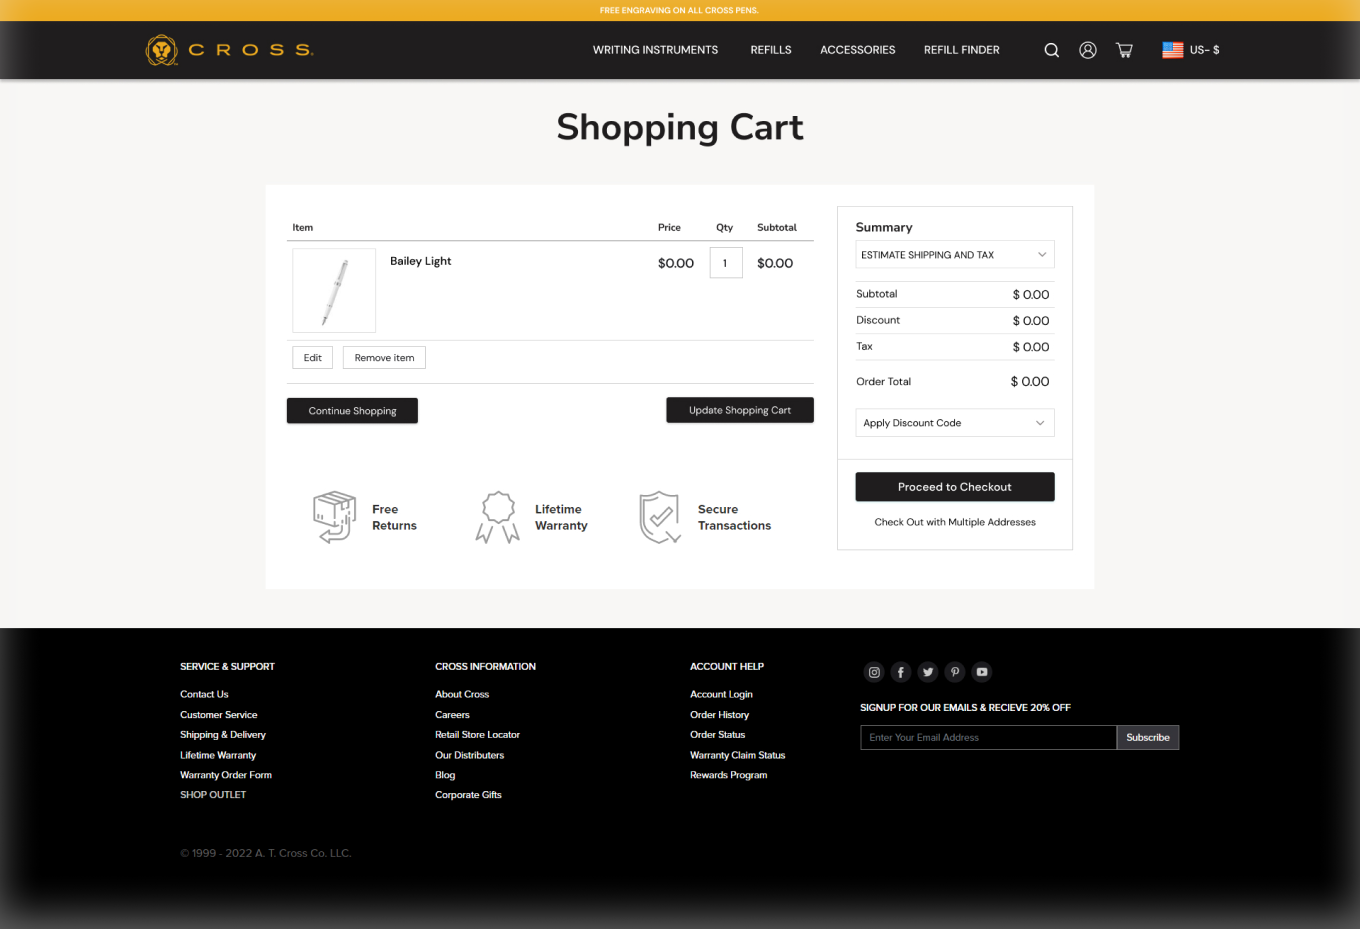1360x929 pixels.
Task: Open the user account icon
Action: pyautogui.click(x=1088, y=50)
